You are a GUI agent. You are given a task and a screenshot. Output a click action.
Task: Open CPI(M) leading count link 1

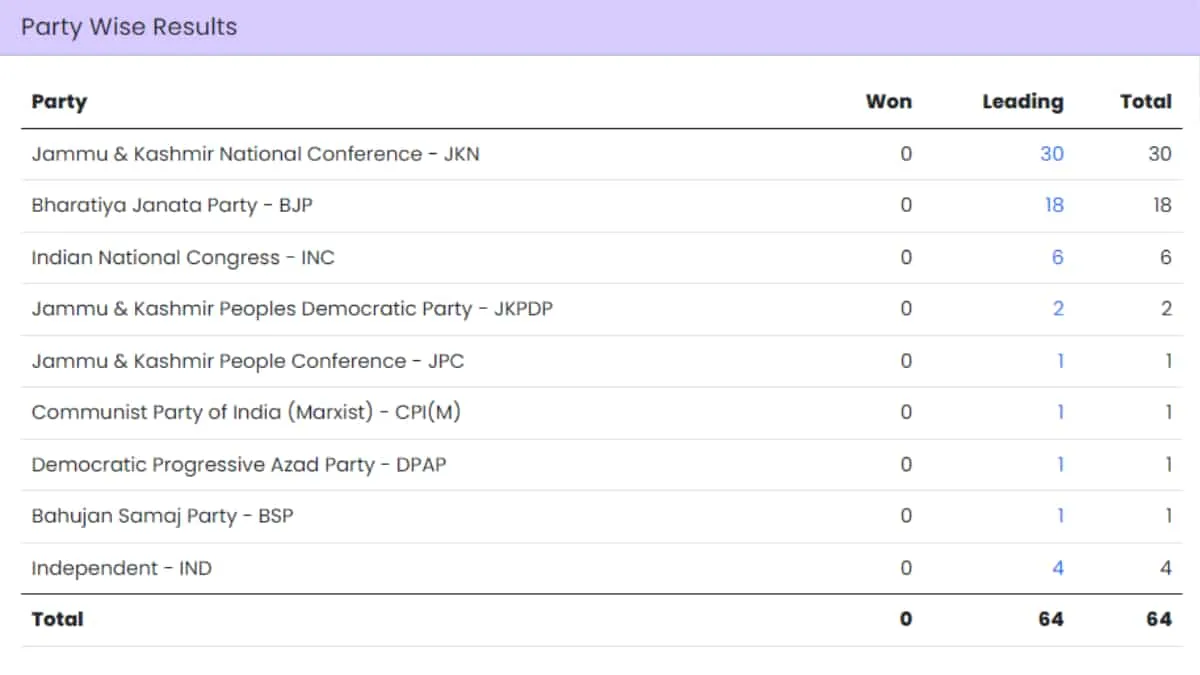(x=1060, y=412)
